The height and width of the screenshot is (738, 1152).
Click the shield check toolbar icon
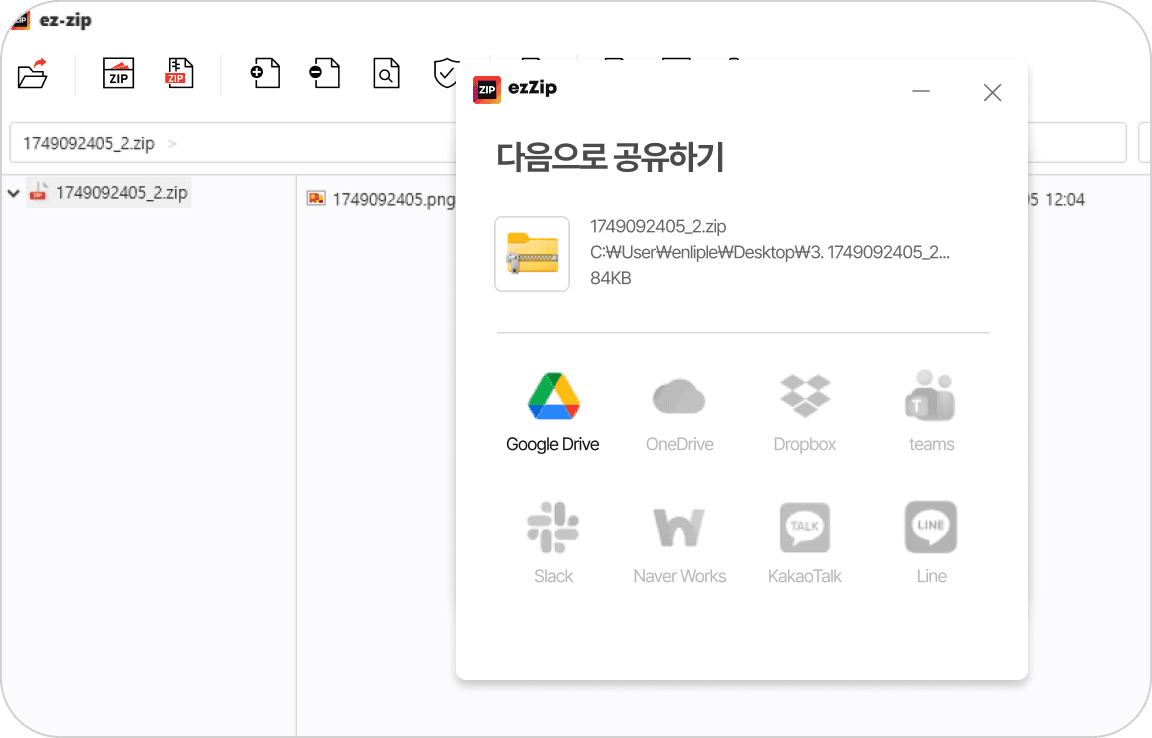pos(445,74)
